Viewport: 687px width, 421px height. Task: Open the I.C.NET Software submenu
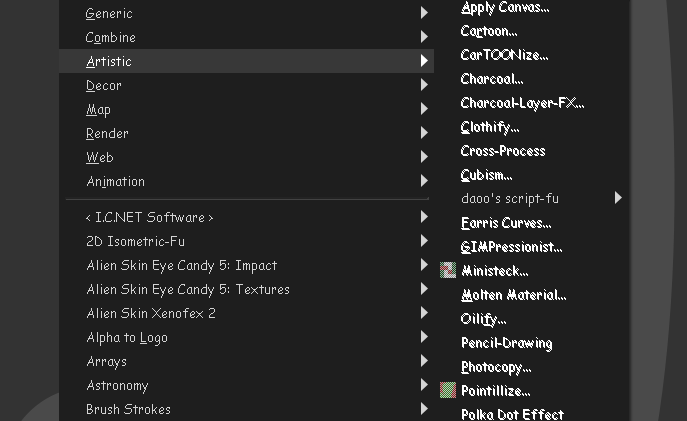[247, 217]
